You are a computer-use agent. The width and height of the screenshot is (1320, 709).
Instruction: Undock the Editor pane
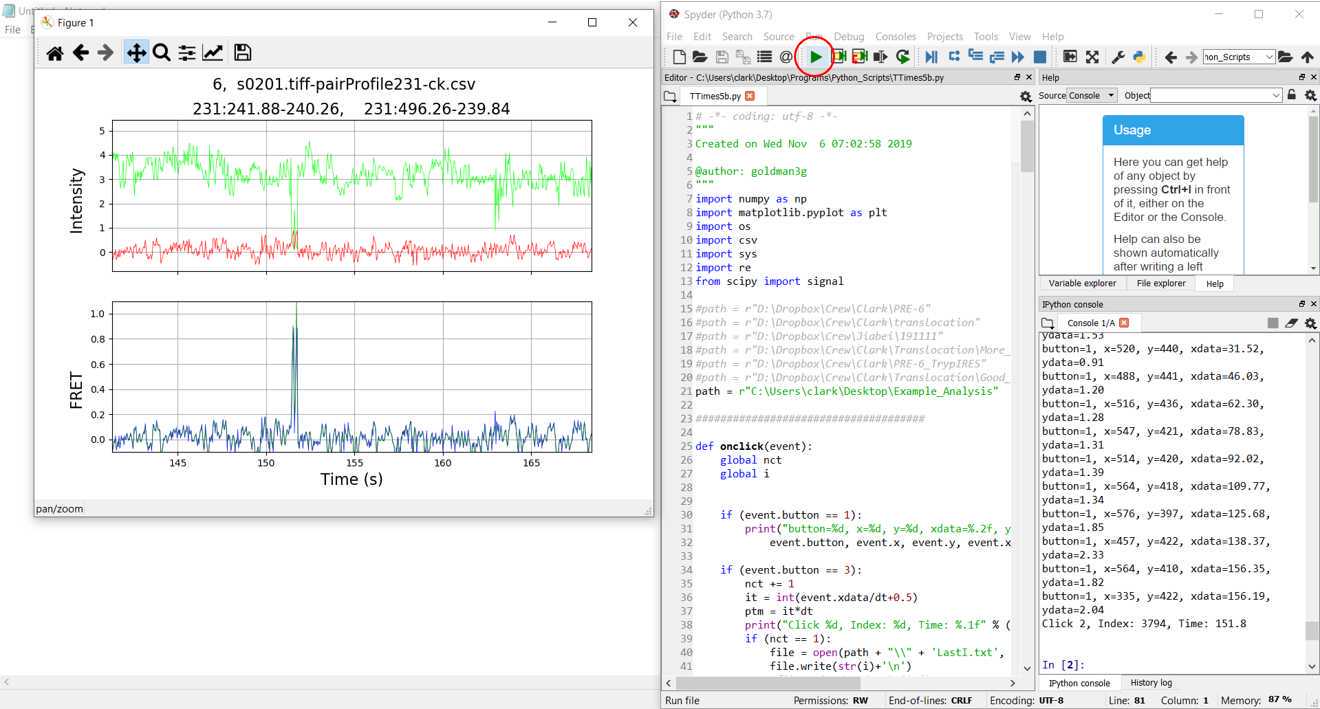tap(1018, 77)
